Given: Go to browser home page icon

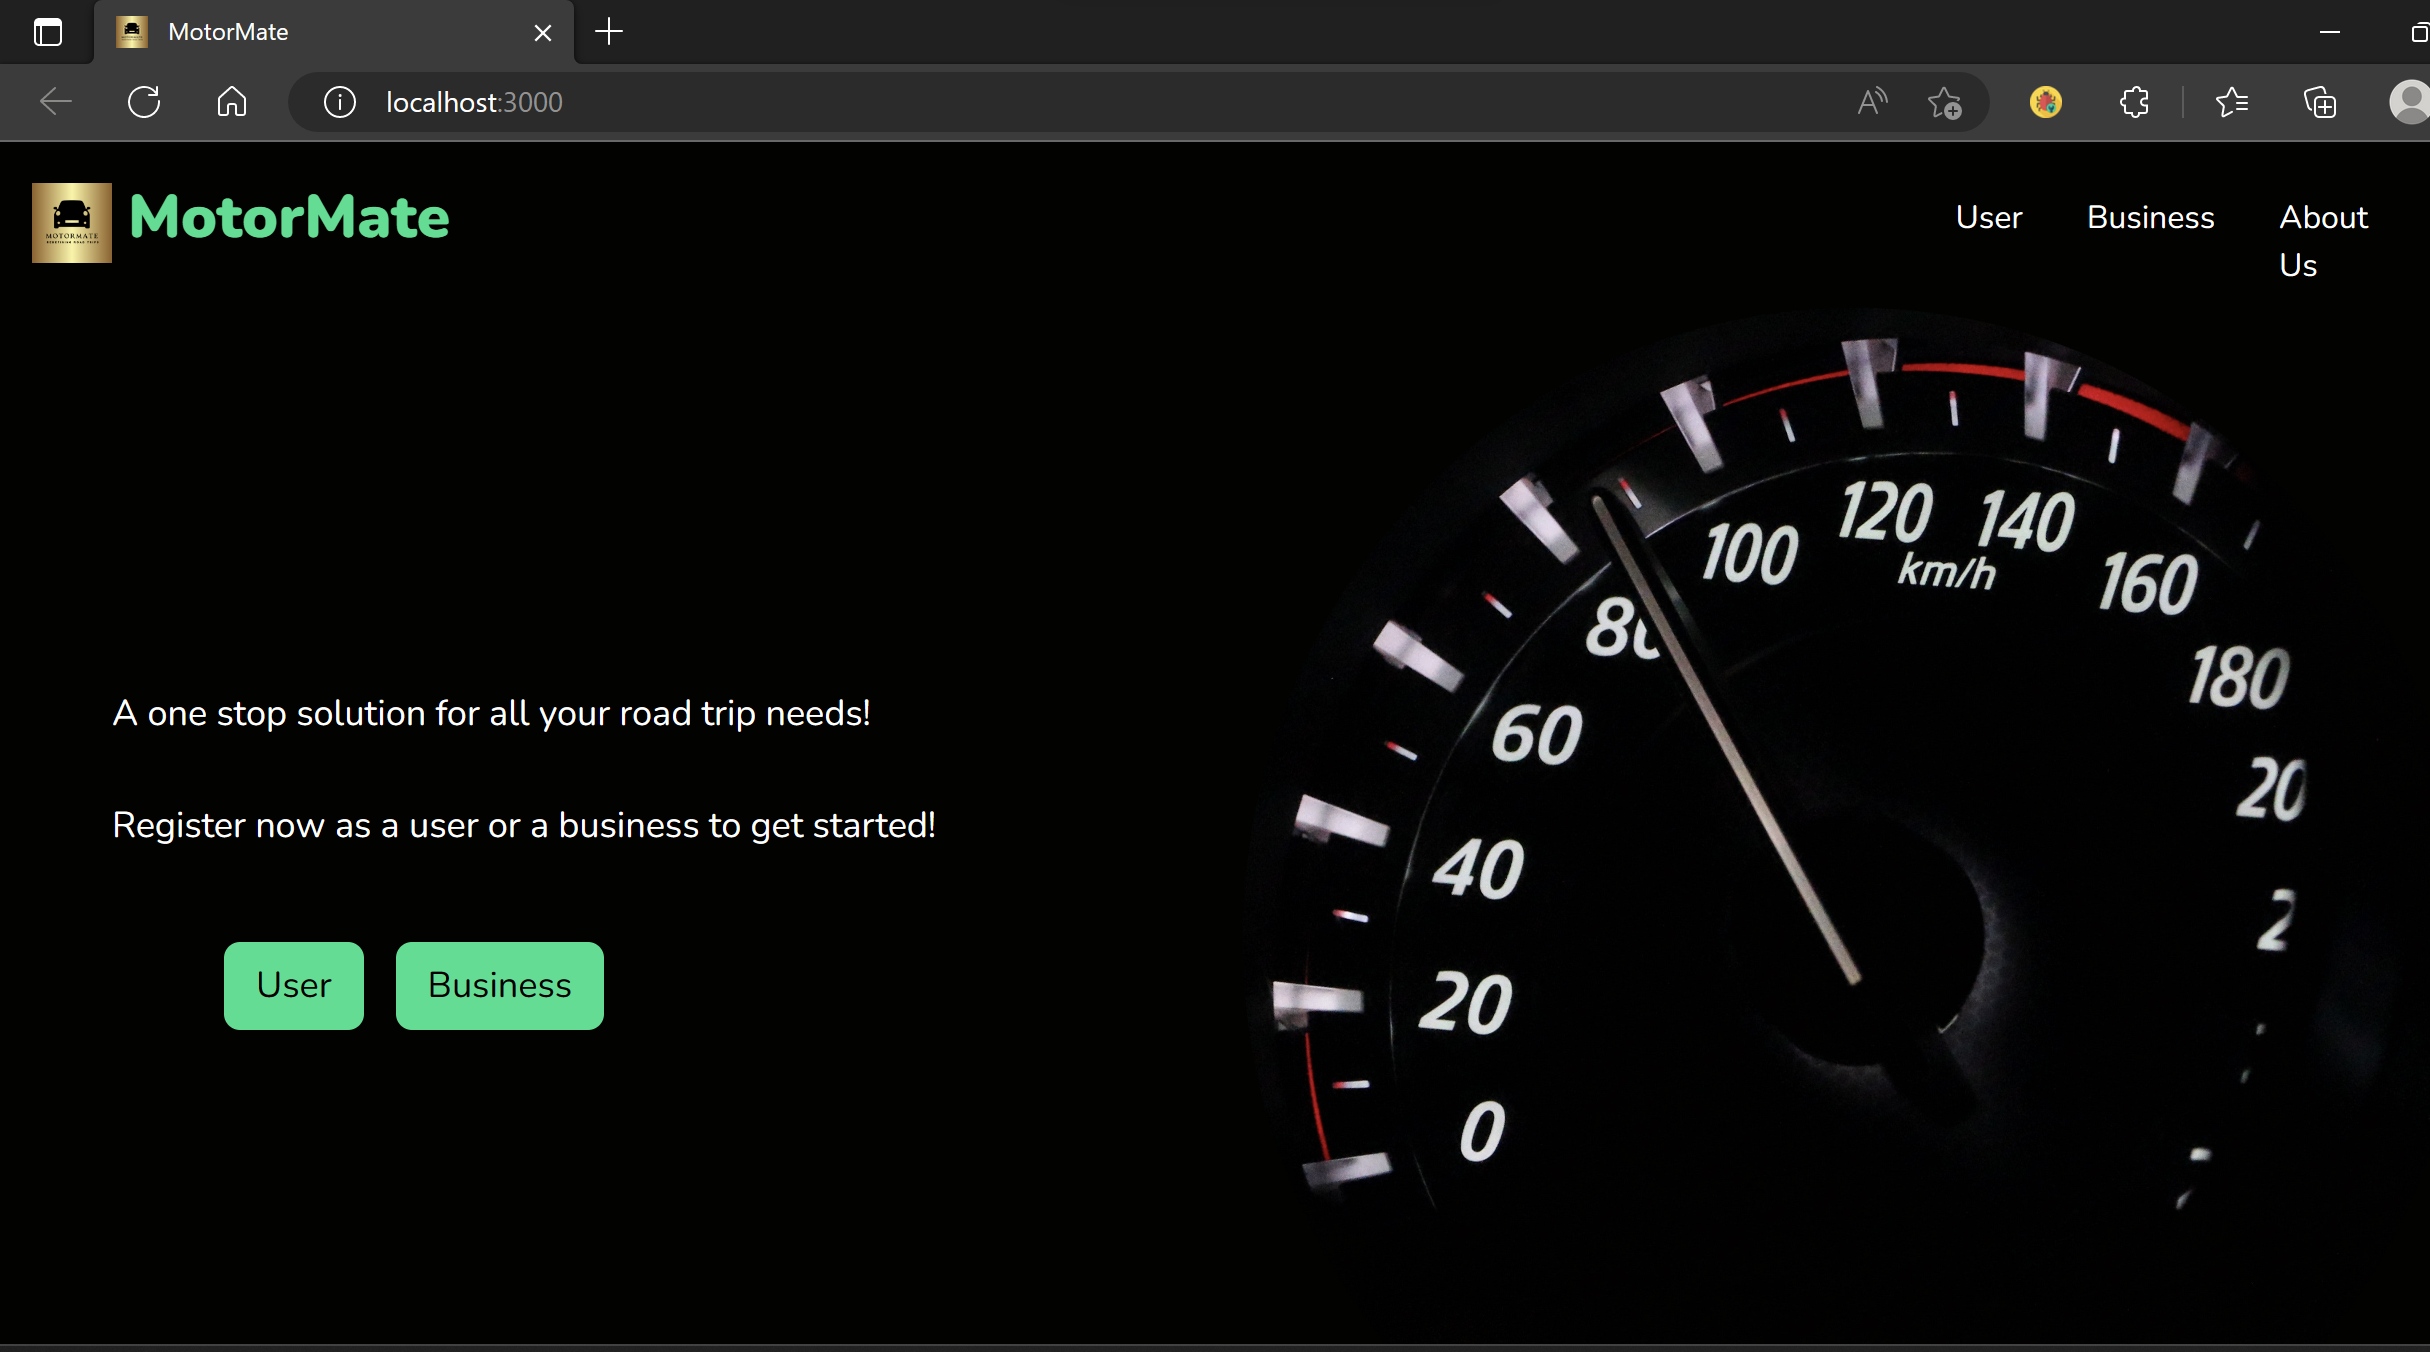Looking at the screenshot, I should 231,102.
